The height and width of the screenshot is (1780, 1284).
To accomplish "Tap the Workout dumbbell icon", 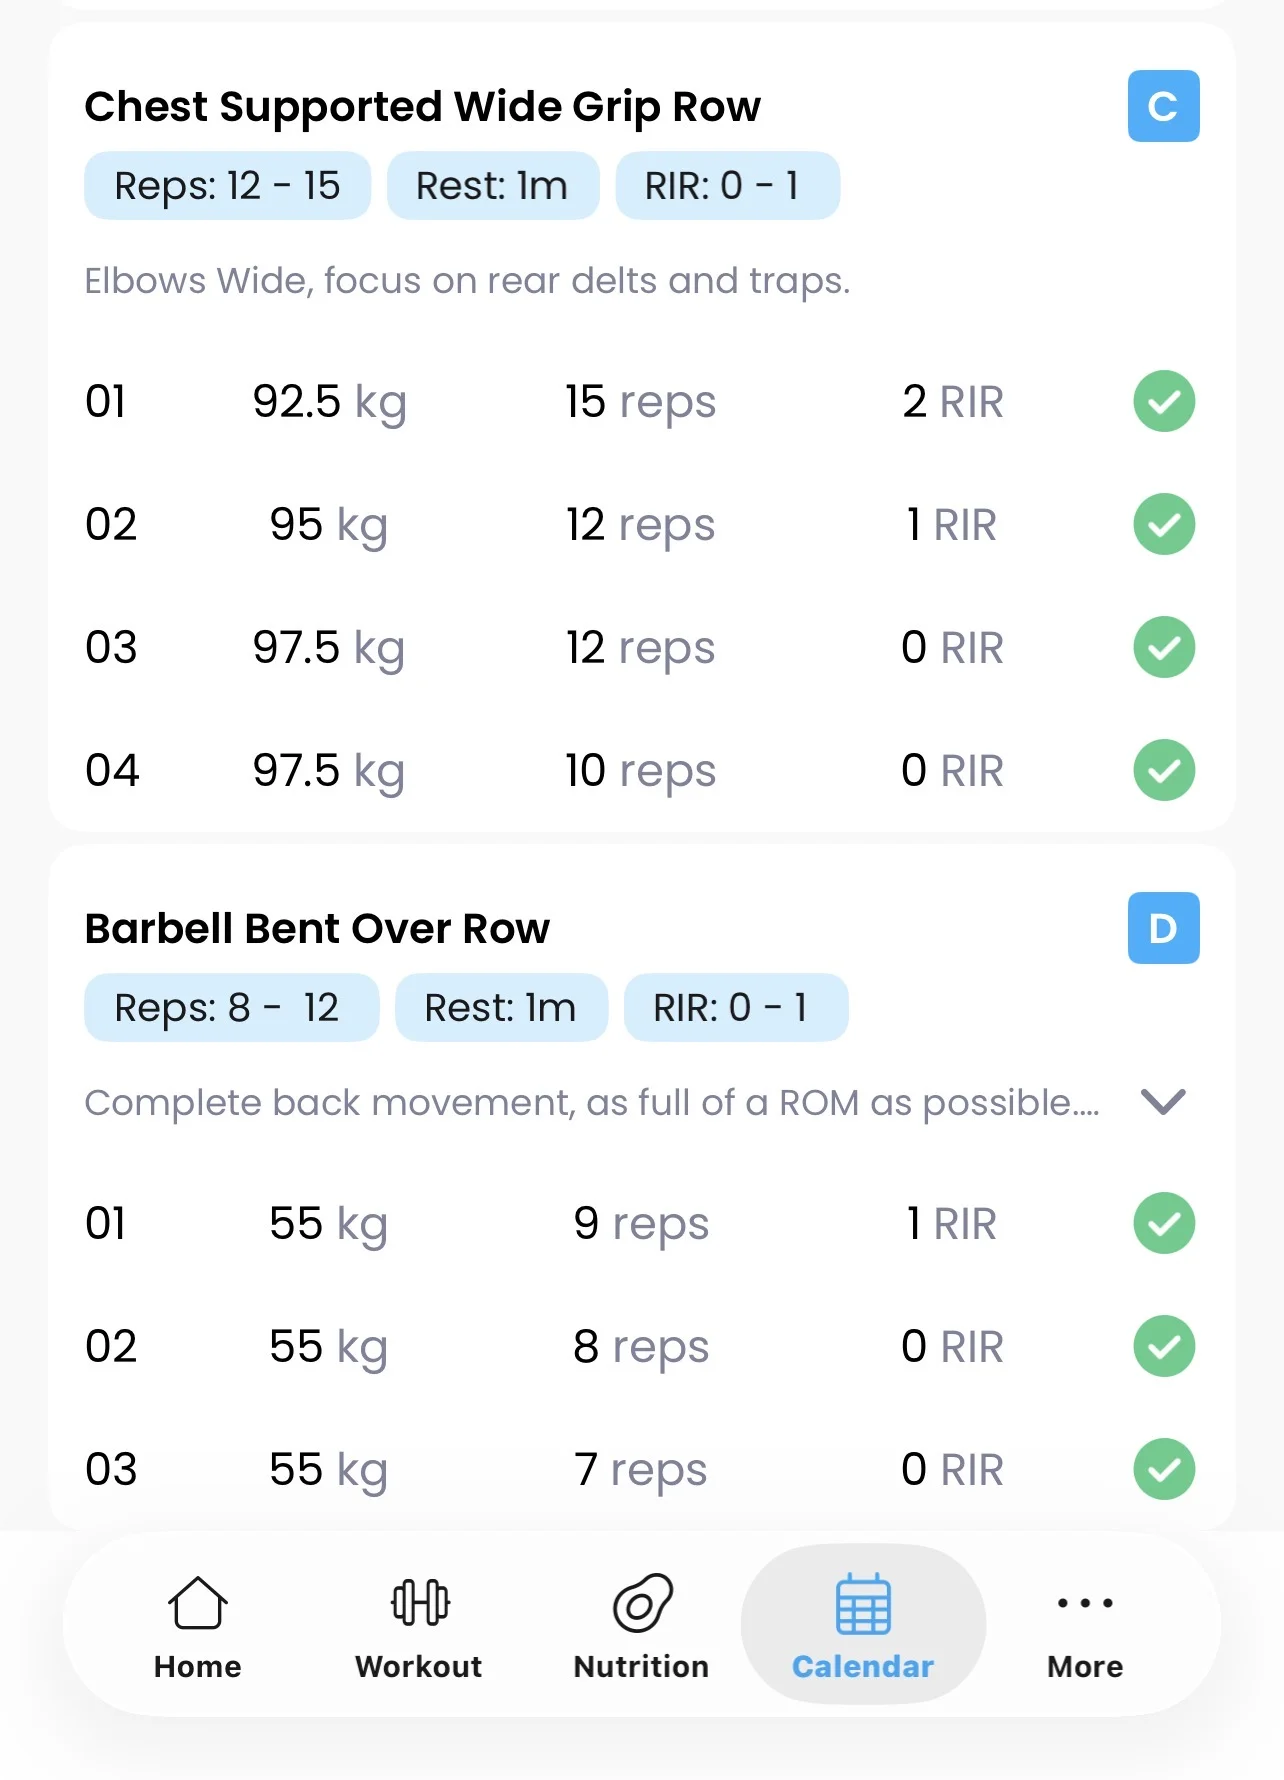I will click(x=420, y=1602).
